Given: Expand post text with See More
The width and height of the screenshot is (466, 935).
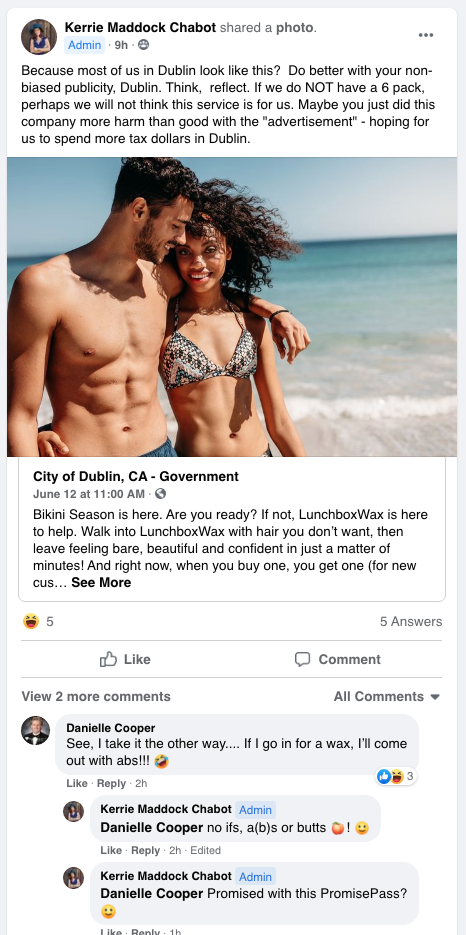Looking at the screenshot, I should [101, 583].
